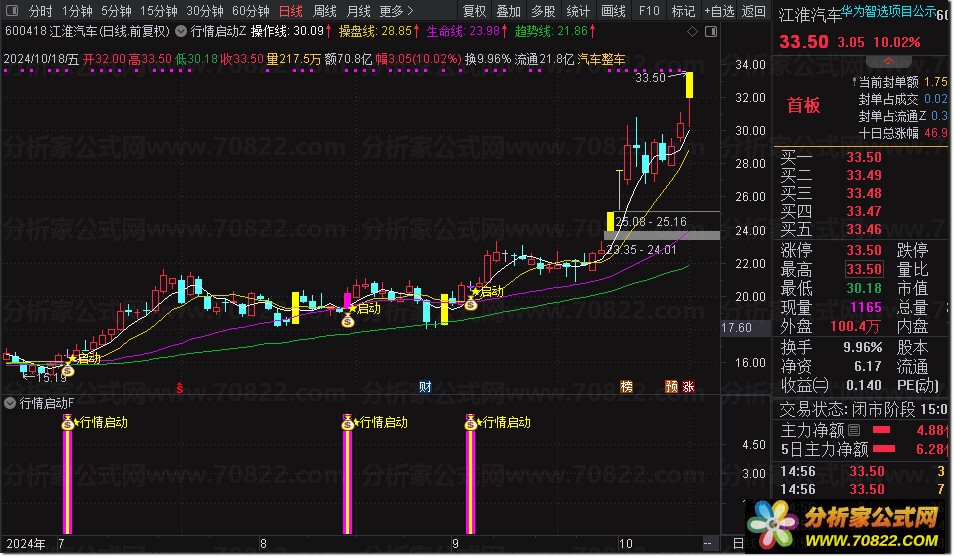
Task: Toggle the side panel icon at chart top-right
Action: (x=711, y=32)
